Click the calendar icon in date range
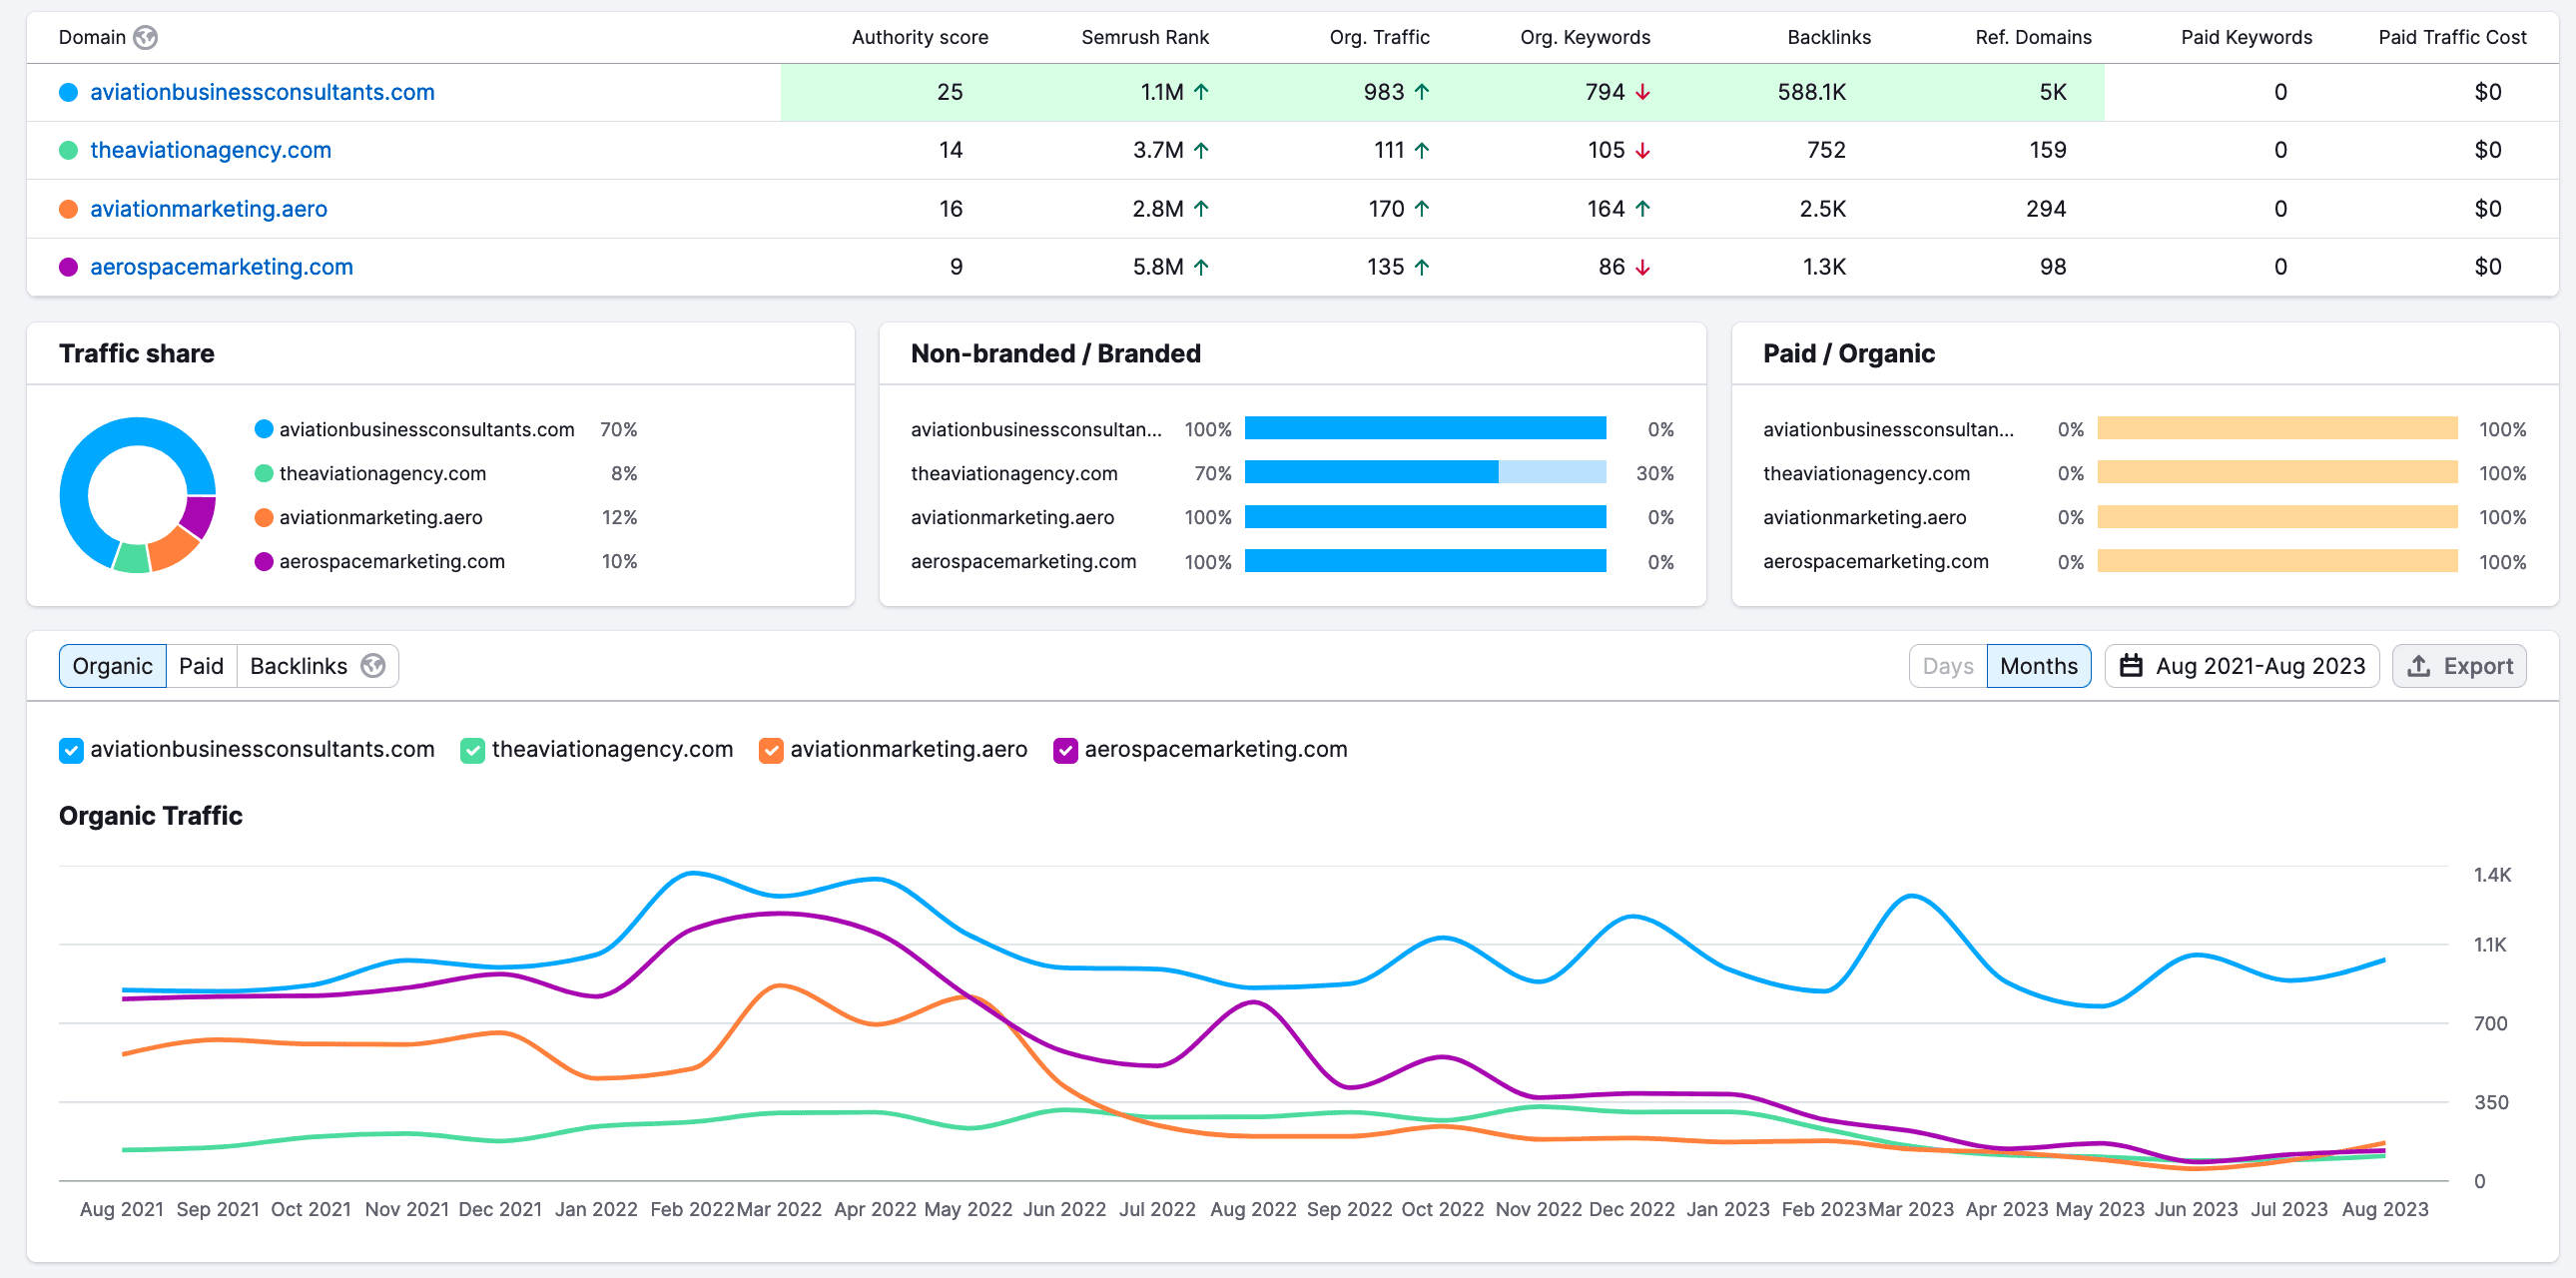 pos(2132,666)
